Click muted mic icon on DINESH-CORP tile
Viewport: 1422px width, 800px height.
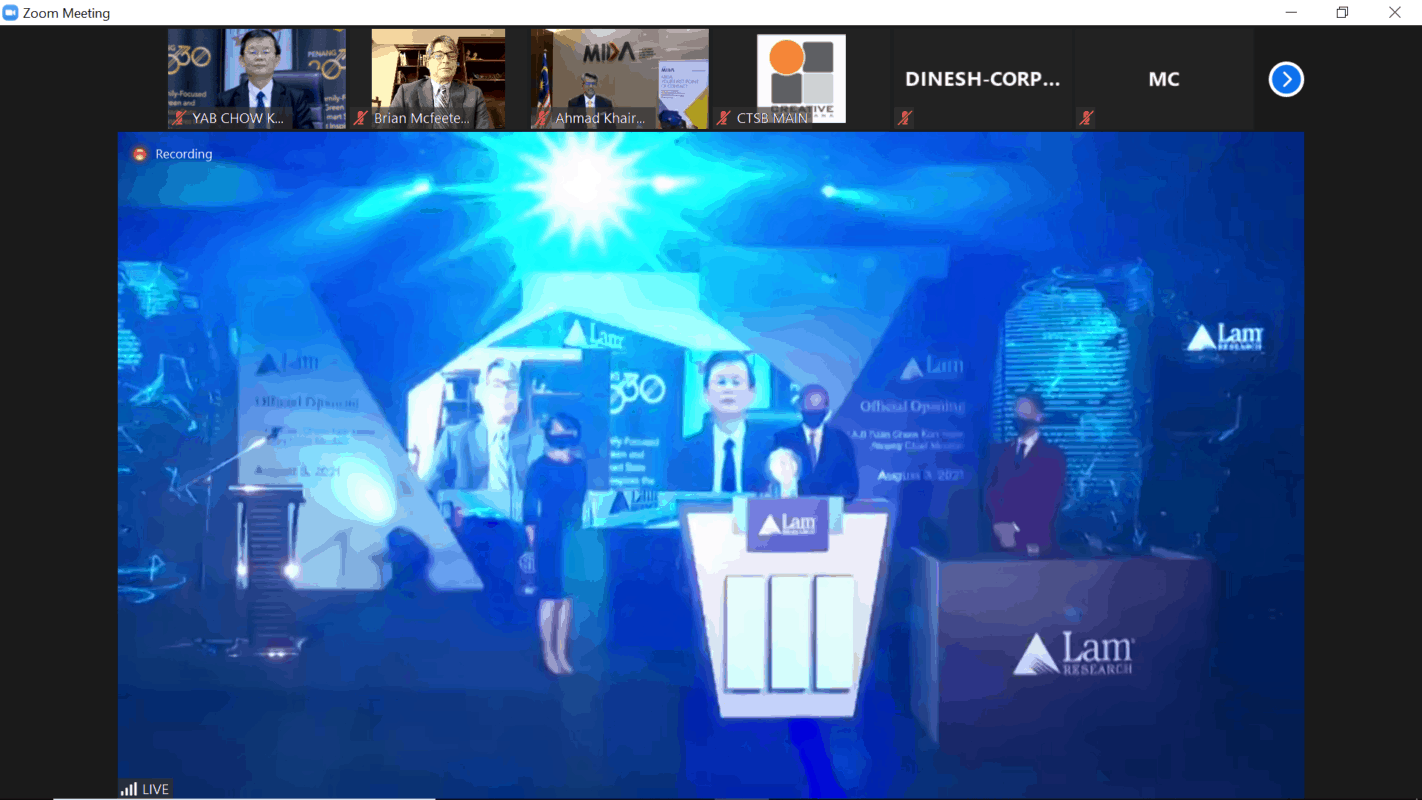click(904, 118)
